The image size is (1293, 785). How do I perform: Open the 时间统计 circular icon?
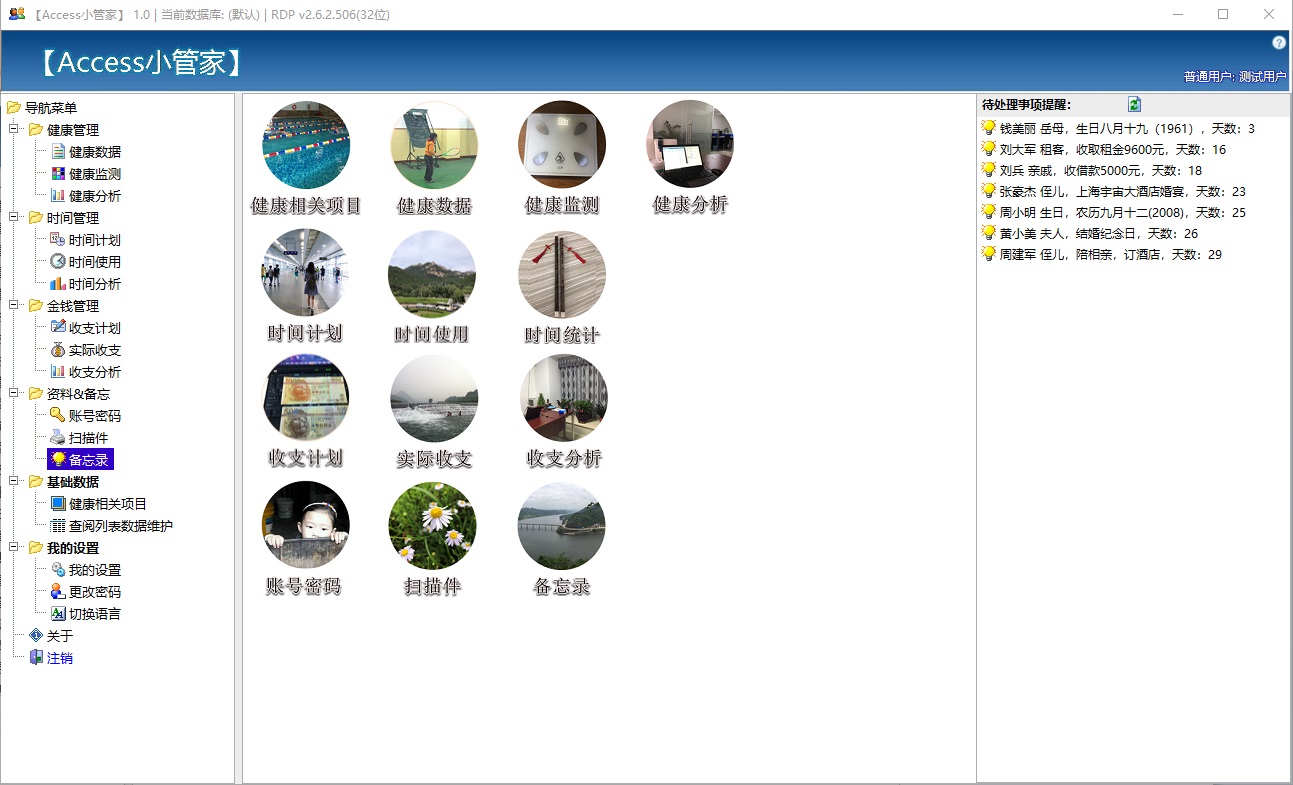point(562,275)
